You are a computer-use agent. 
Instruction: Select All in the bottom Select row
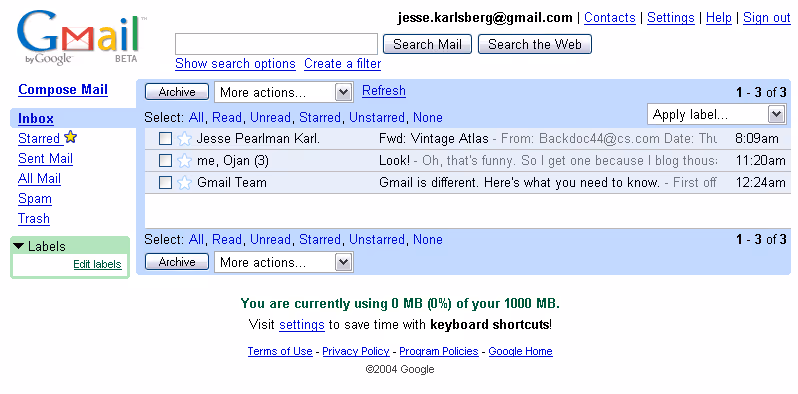[x=196, y=239]
